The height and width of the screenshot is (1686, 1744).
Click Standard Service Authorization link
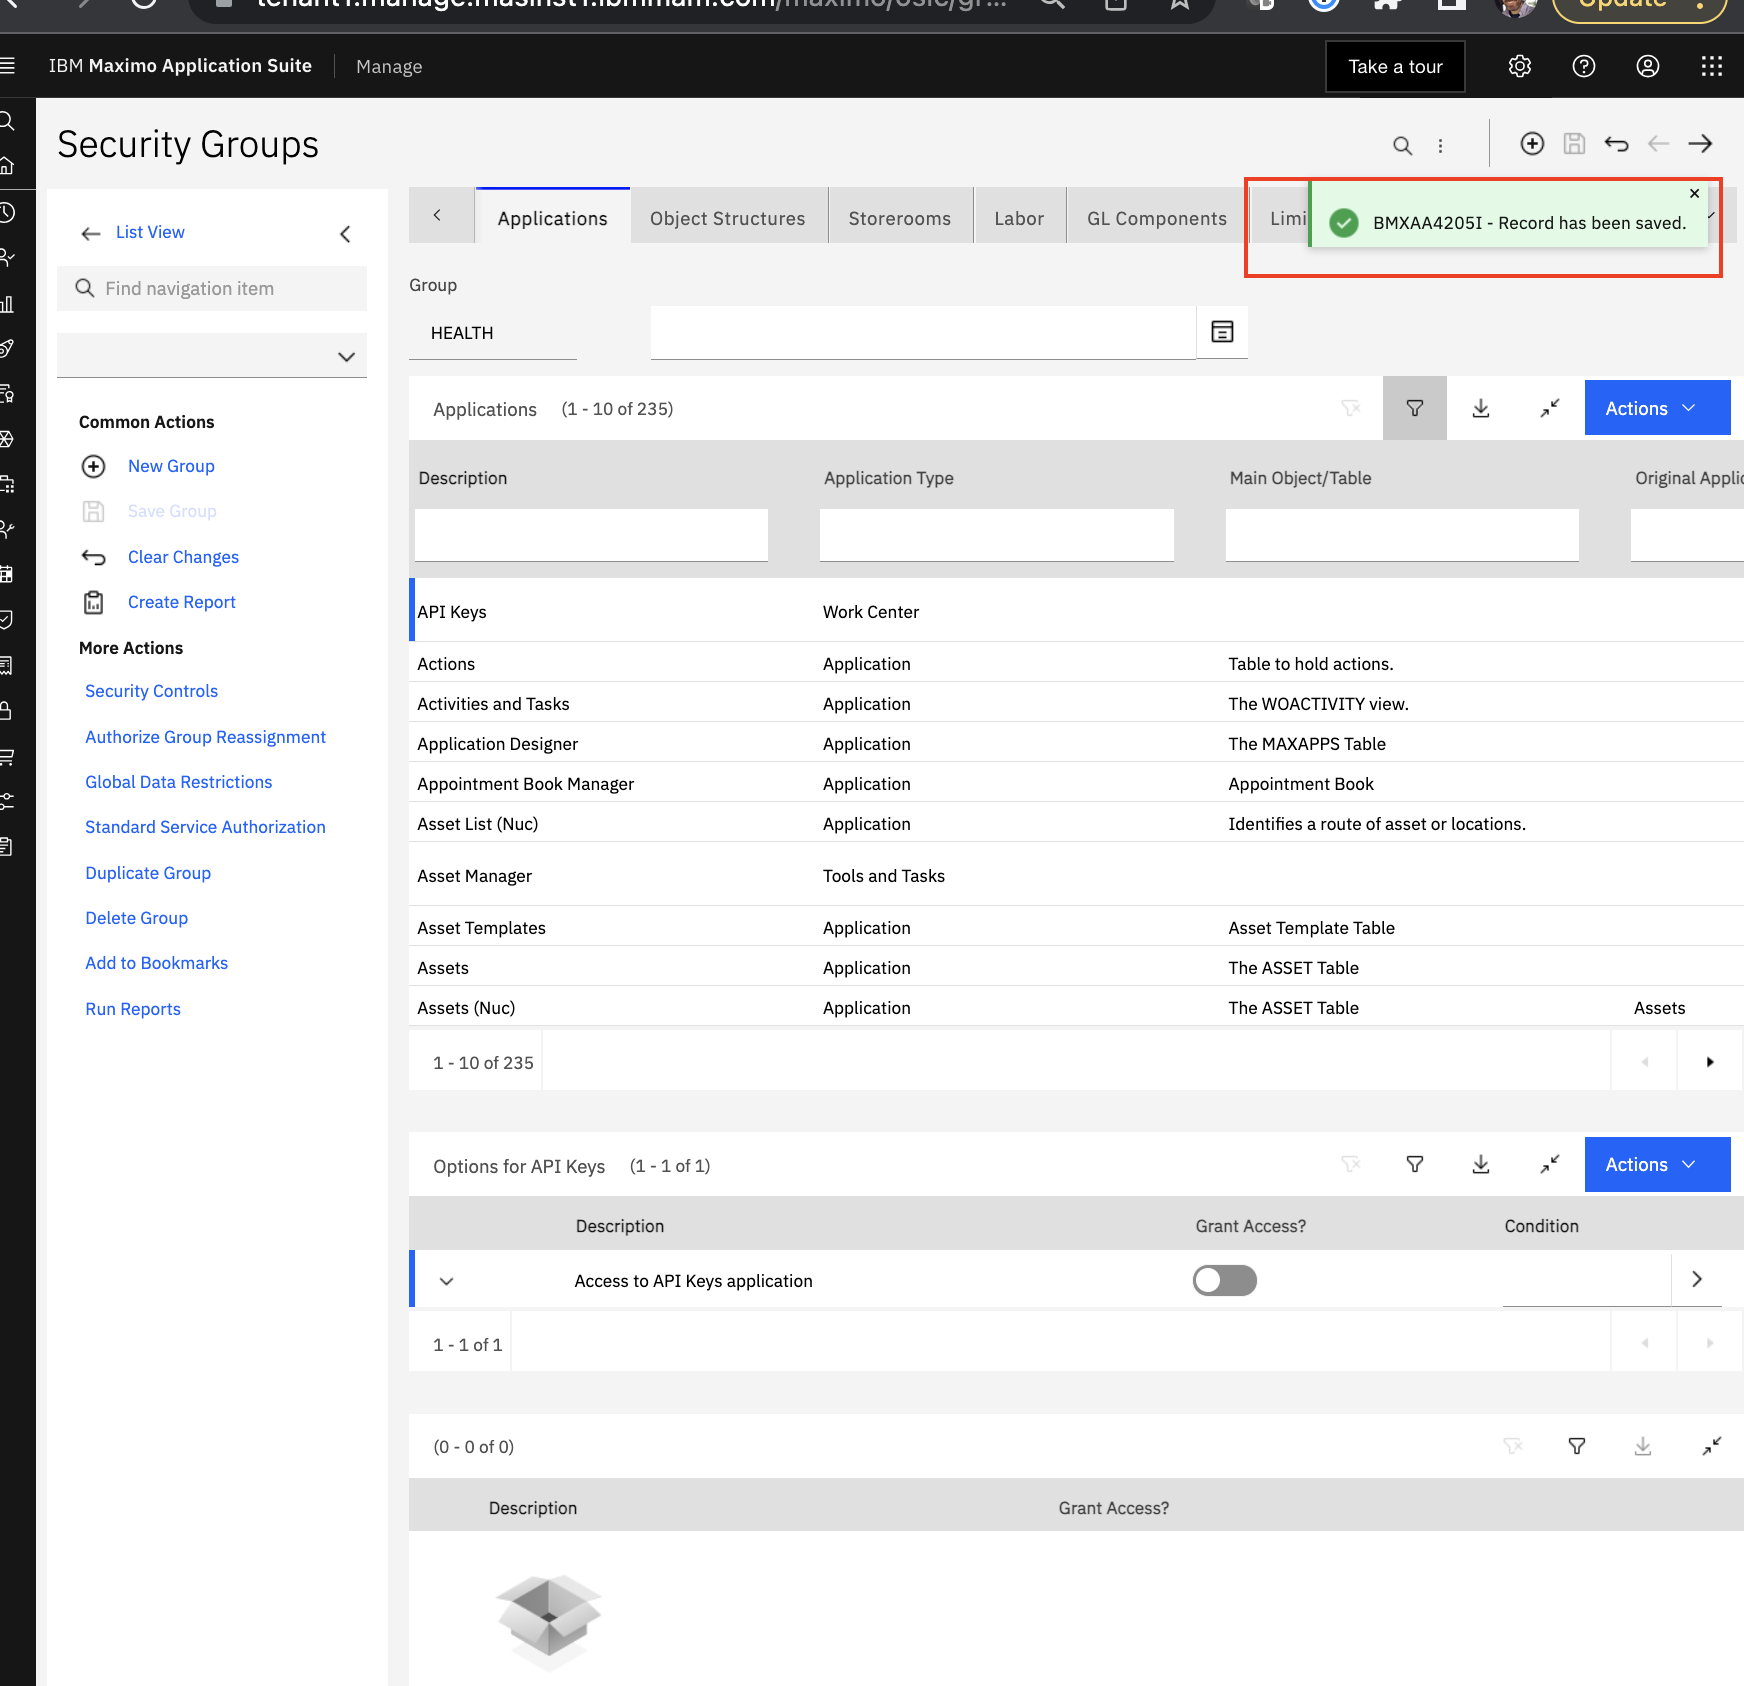205,827
